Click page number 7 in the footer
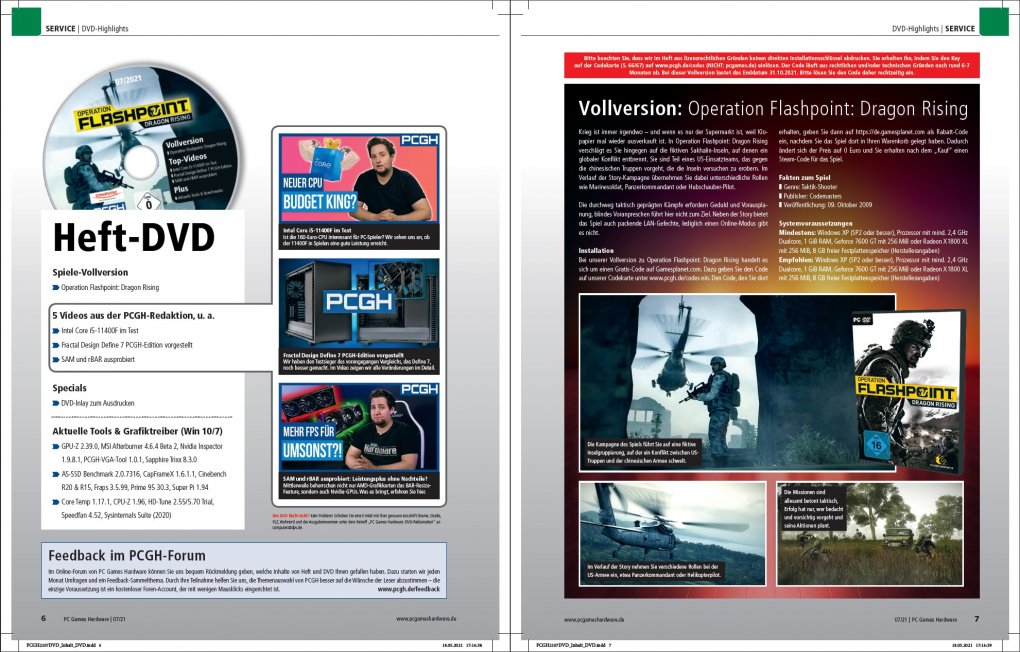This screenshot has height=652, width=1020. (976, 619)
